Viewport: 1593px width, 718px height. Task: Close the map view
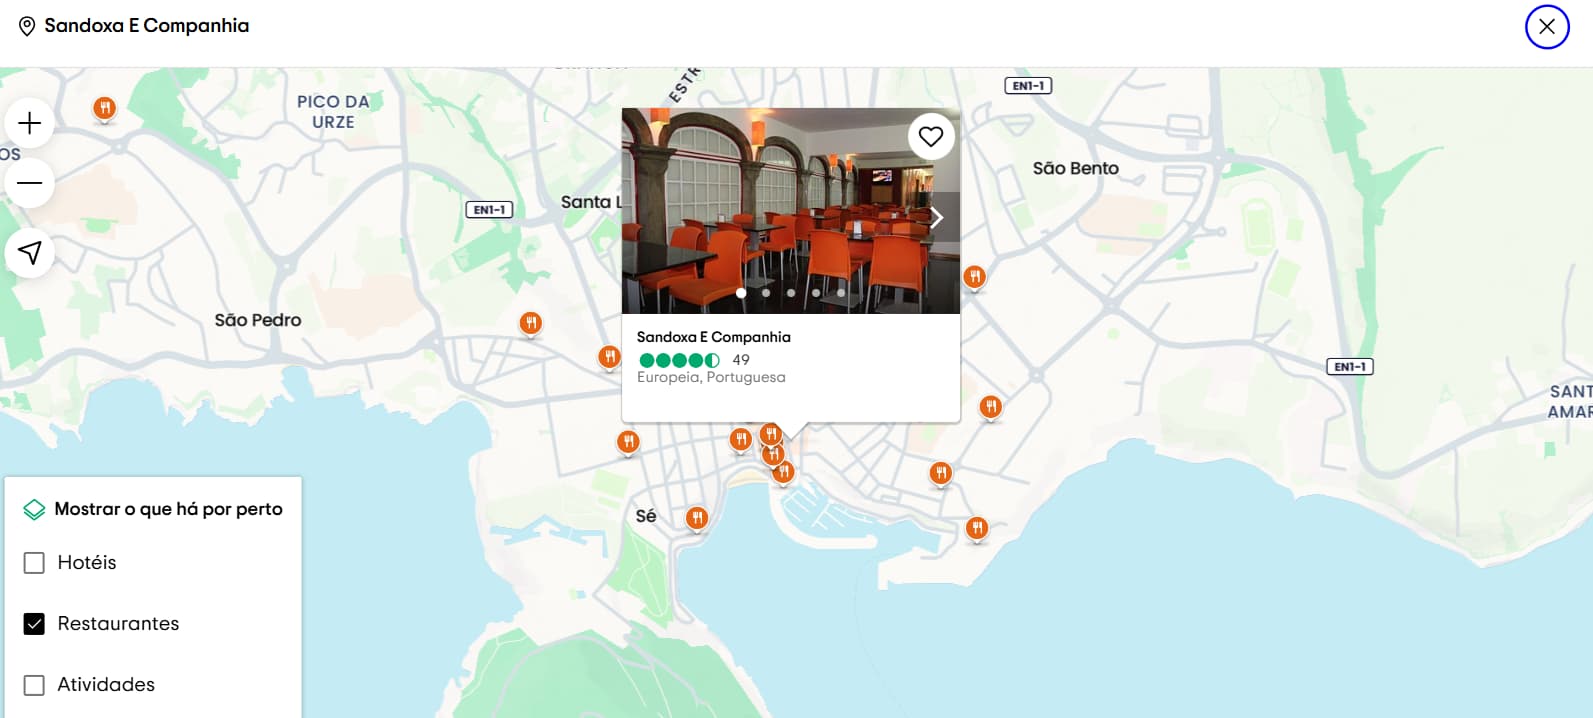tap(1546, 27)
